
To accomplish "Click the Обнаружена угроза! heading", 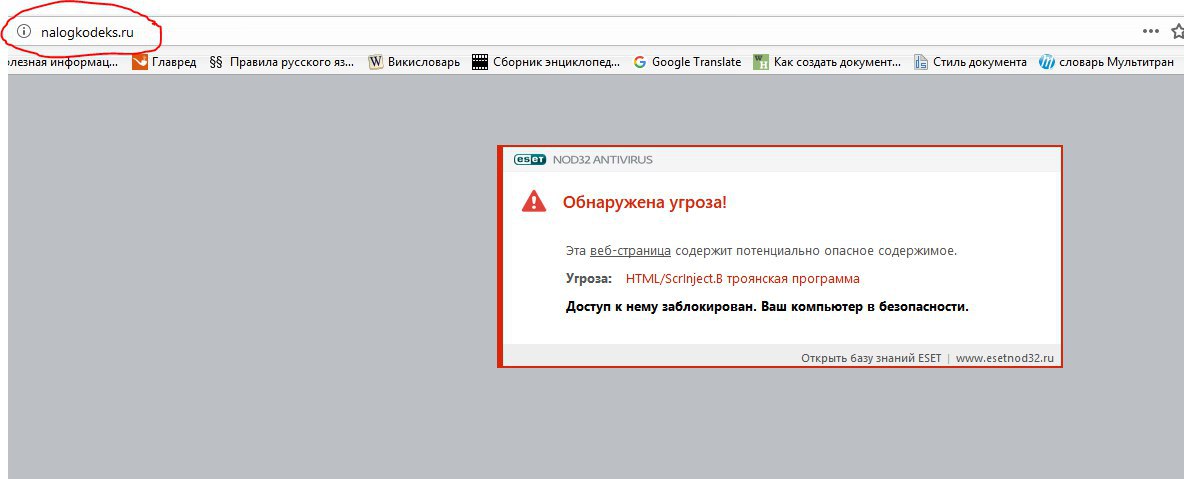I will click(645, 202).
